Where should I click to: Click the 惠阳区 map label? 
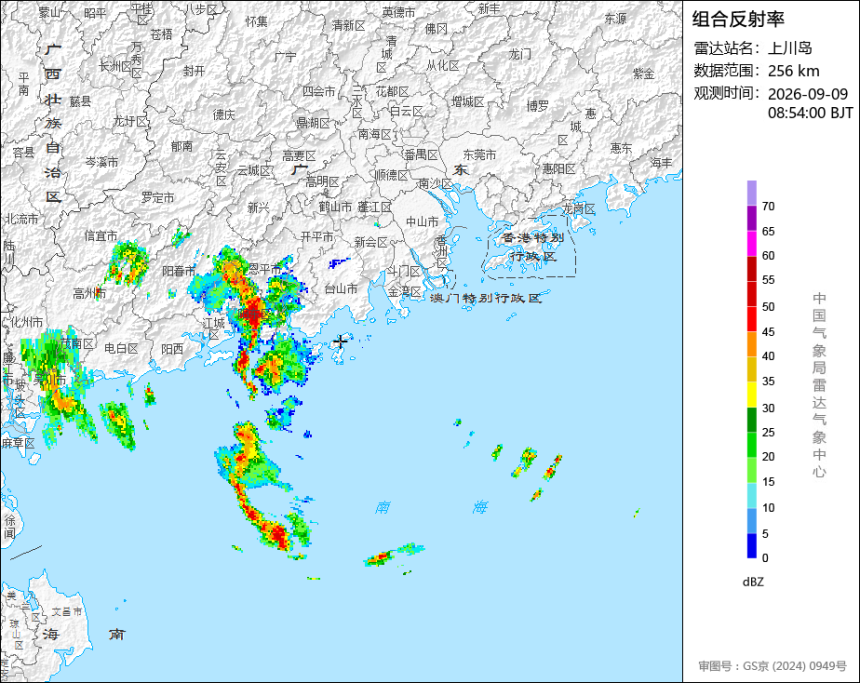(559, 168)
